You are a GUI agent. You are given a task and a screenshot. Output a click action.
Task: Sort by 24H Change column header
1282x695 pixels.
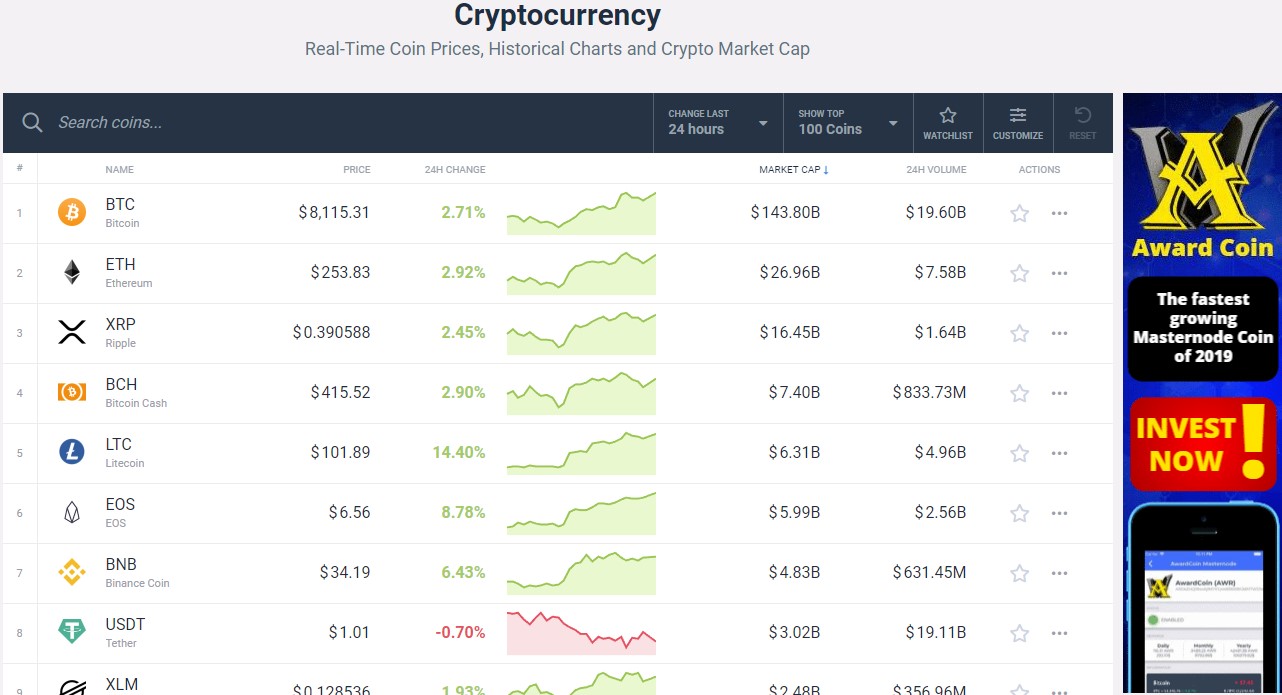click(x=455, y=169)
